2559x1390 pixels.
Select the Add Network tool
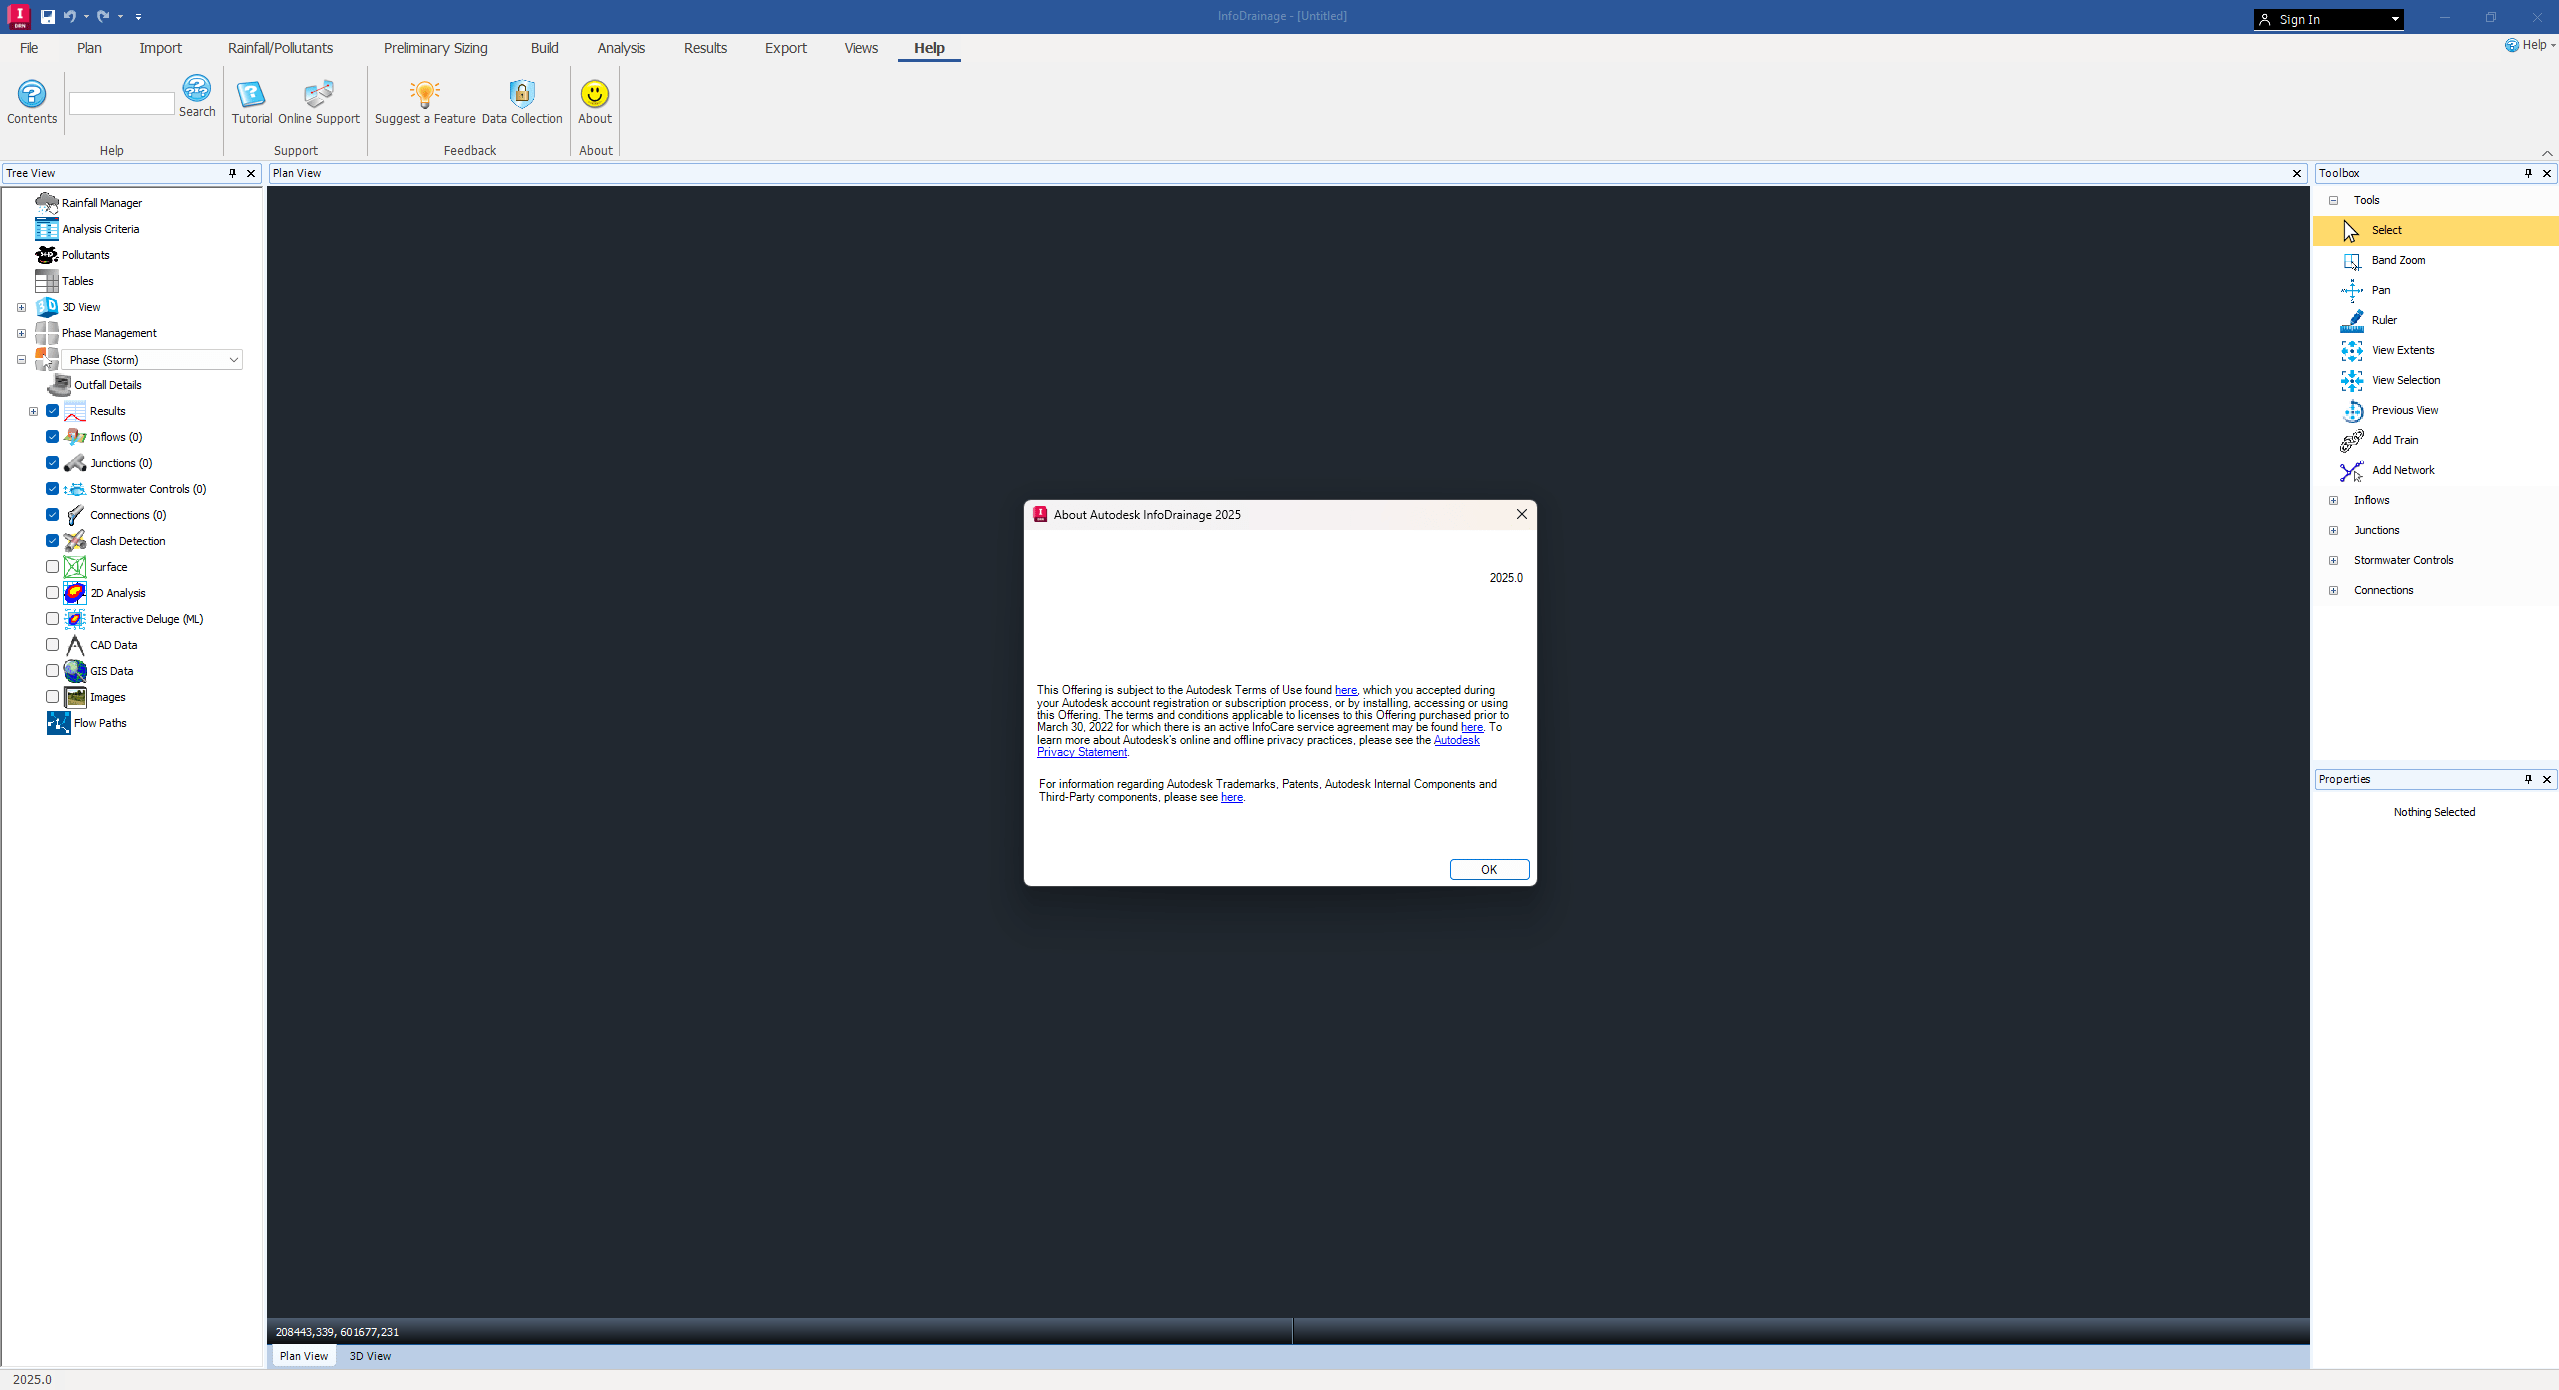[2403, 470]
